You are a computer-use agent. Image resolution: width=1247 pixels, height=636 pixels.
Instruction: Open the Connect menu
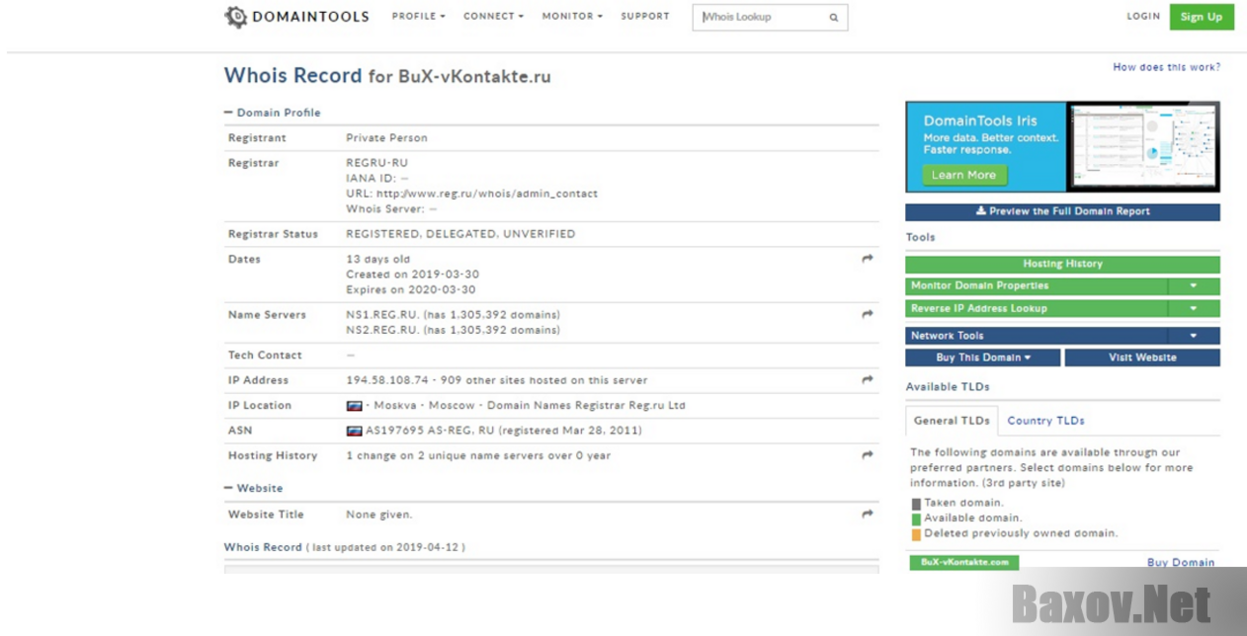click(493, 16)
